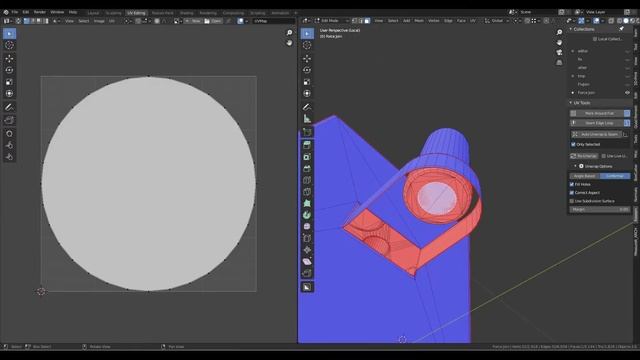Switch to the UV Editing workspace tab

[136, 13]
